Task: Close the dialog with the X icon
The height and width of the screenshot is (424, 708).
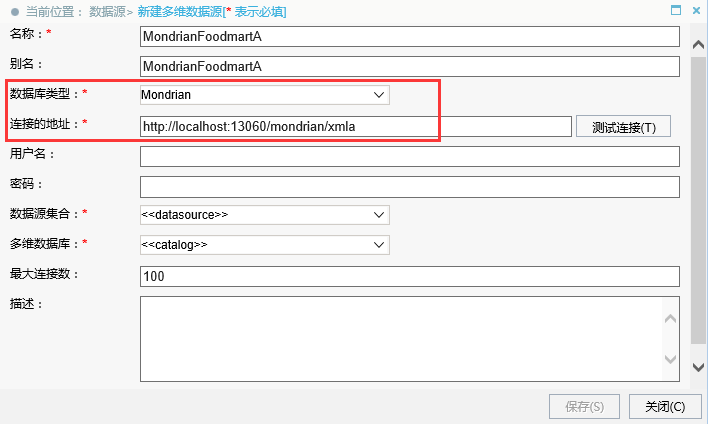Action: coord(696,10)
